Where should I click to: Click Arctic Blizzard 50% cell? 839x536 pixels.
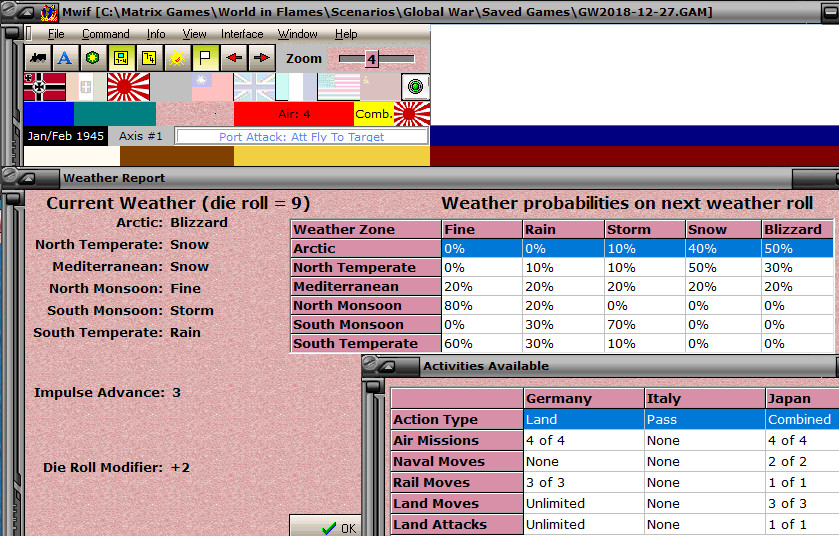797,249
